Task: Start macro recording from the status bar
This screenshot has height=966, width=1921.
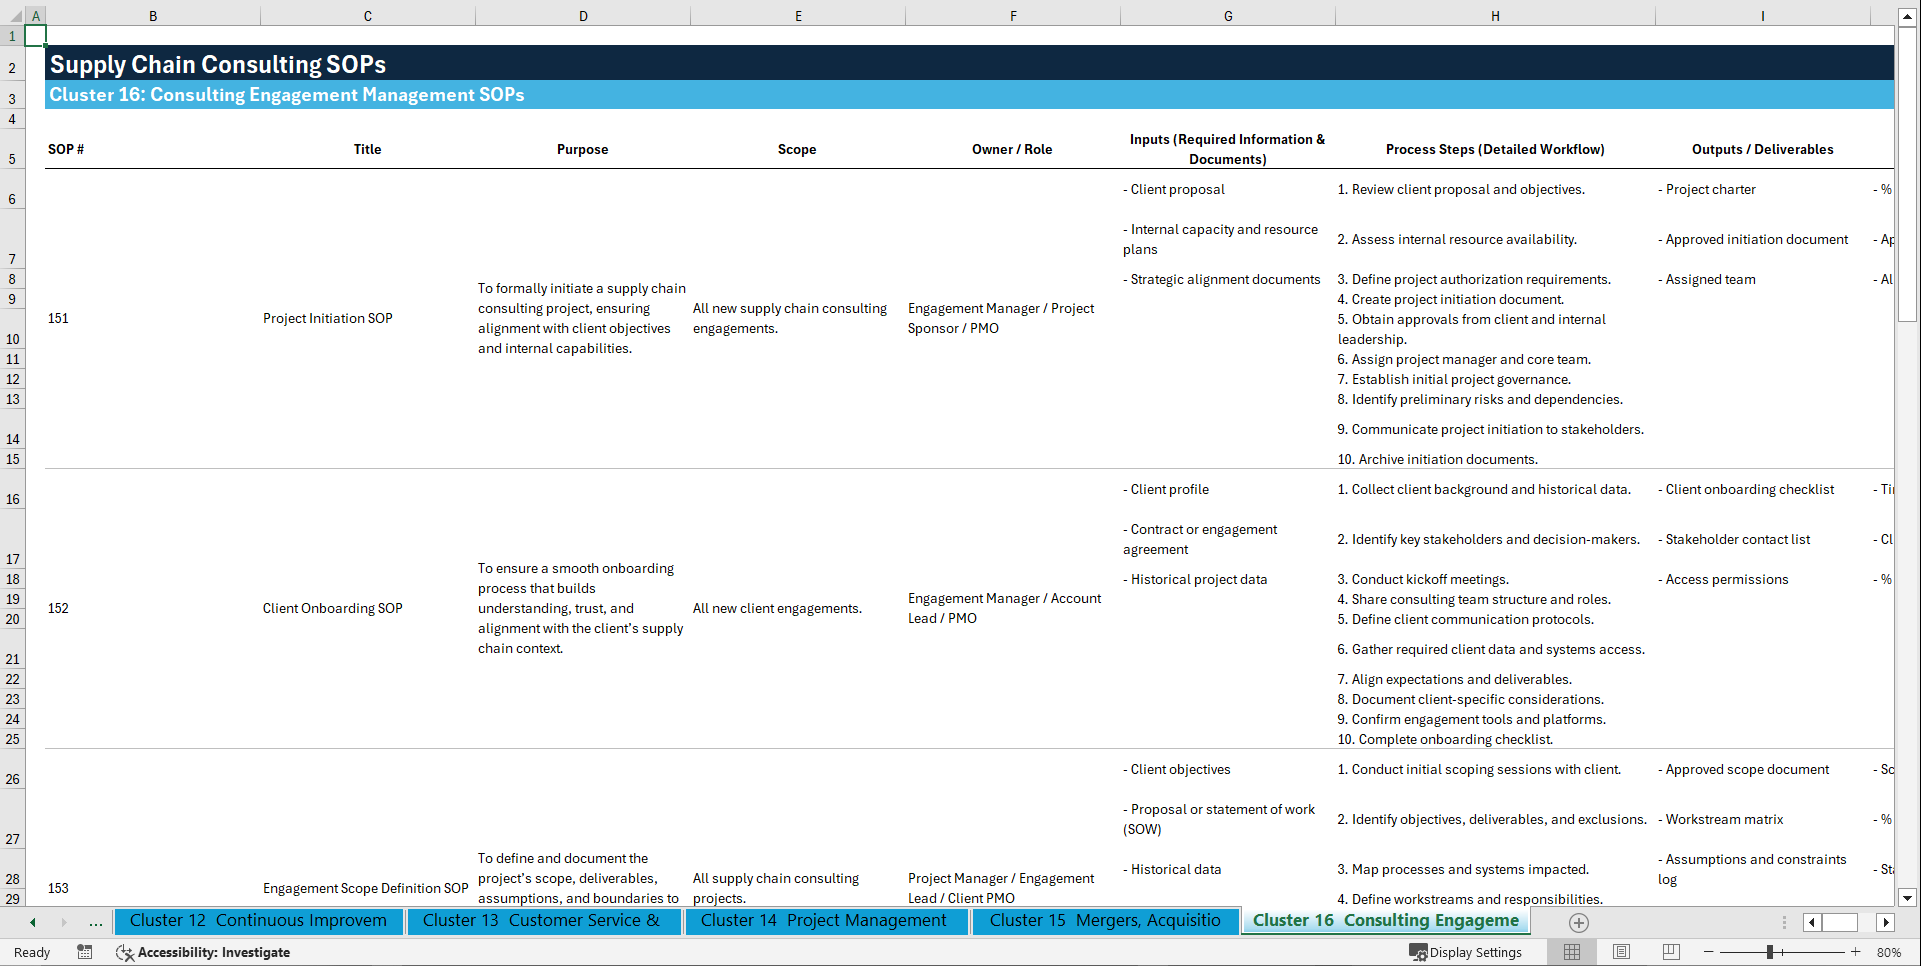Action: click(85, 952)
